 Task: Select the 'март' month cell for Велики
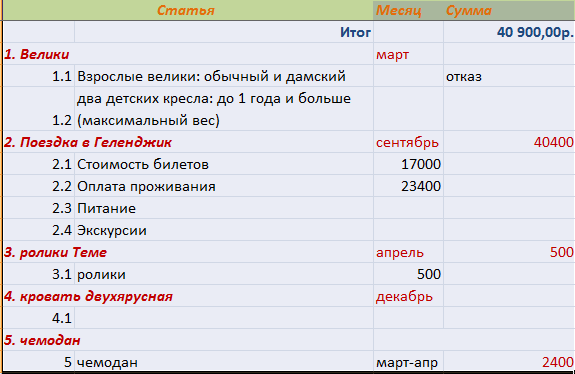(408, 54)
